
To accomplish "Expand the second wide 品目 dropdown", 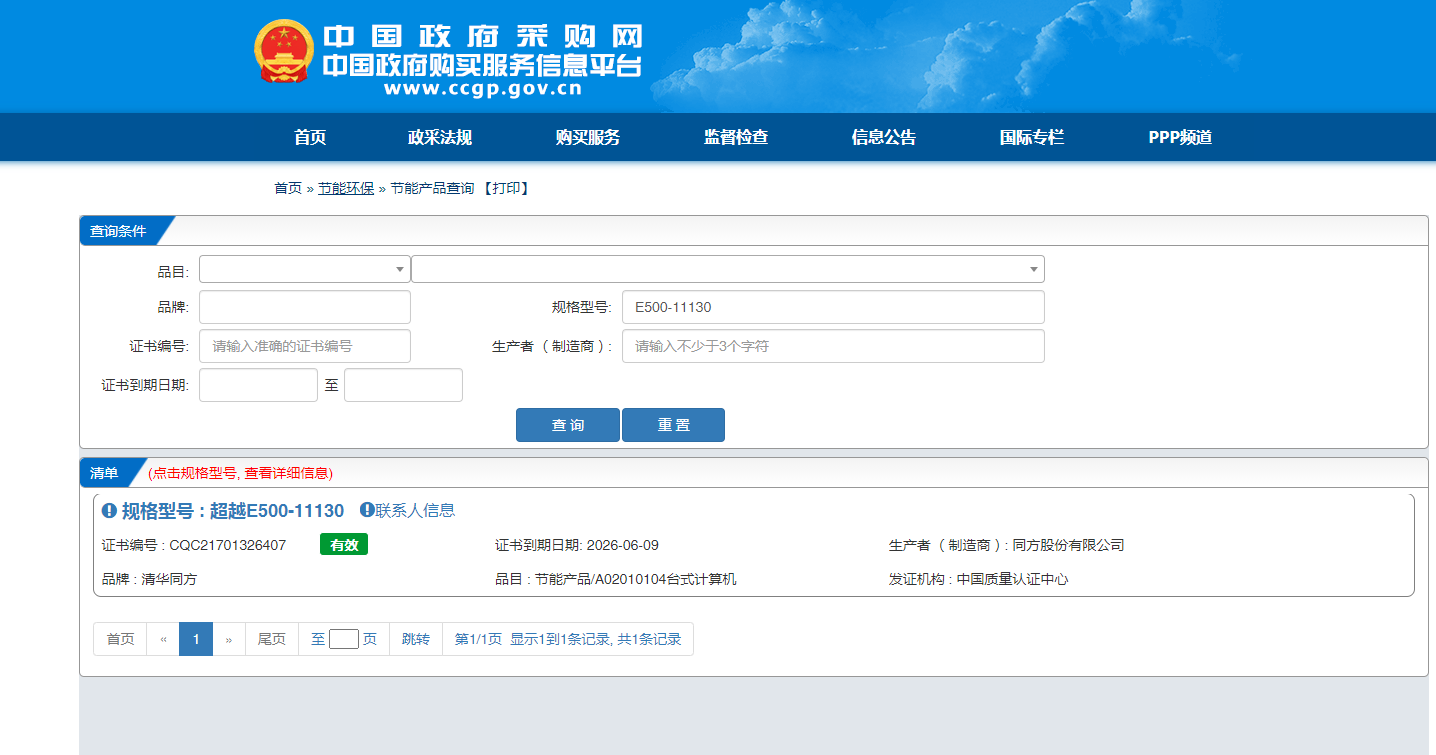I will coord(728,269).
